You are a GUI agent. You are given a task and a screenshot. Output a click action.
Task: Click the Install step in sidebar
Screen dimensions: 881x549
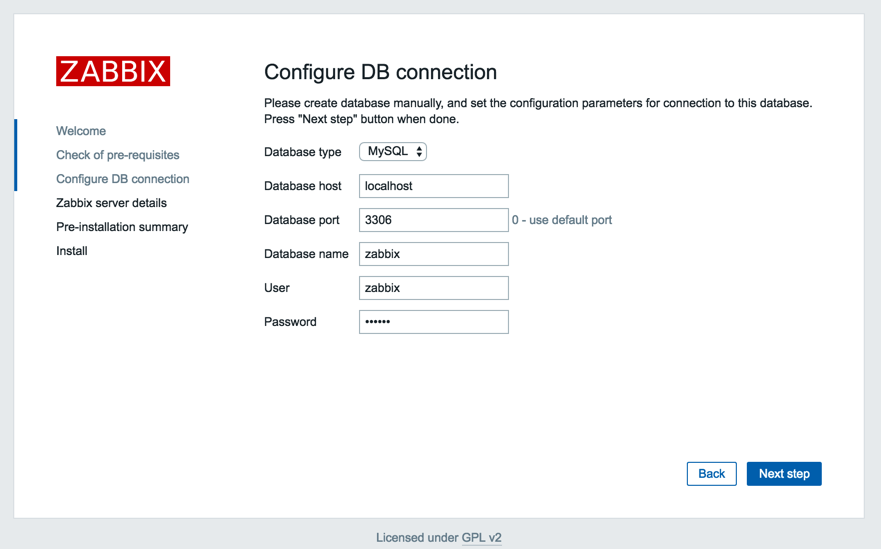tap(71, 251)
